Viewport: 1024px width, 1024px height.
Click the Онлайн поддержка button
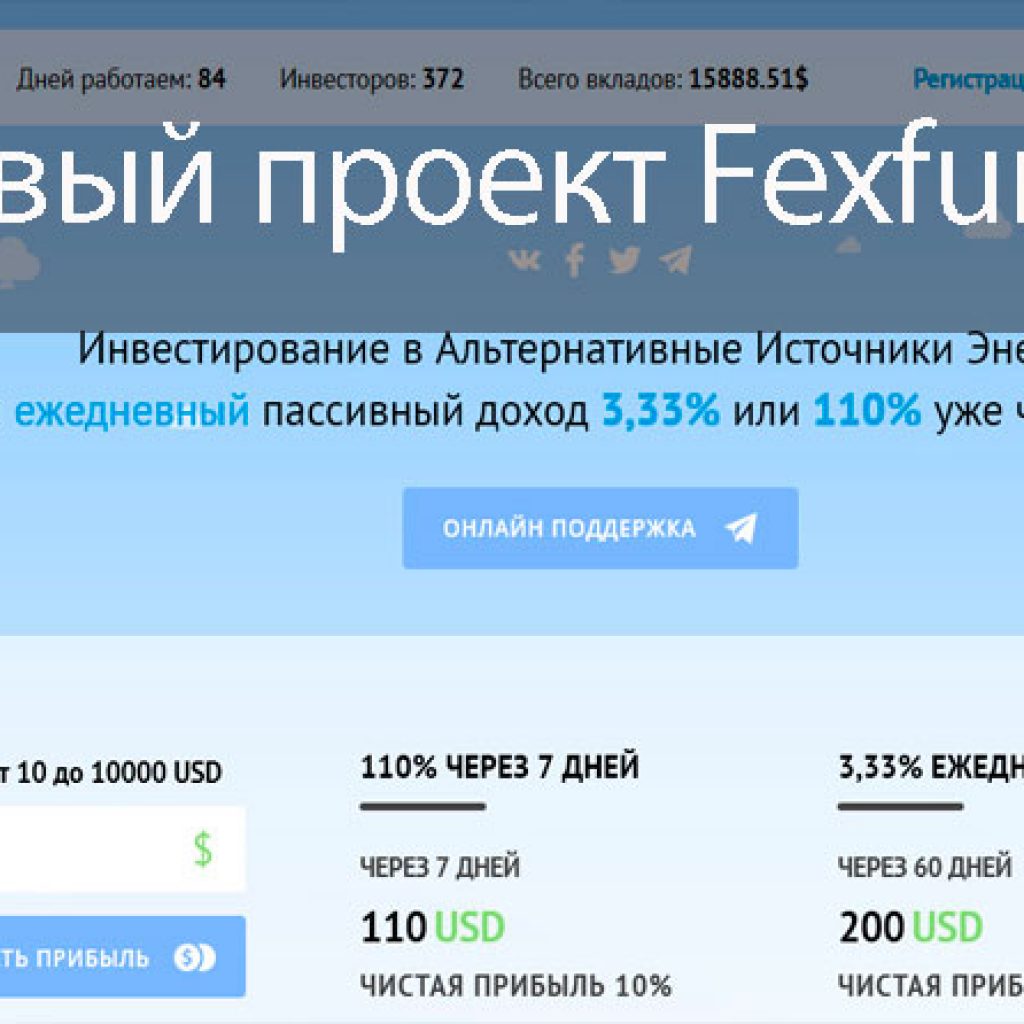click(x=600, y=528)
